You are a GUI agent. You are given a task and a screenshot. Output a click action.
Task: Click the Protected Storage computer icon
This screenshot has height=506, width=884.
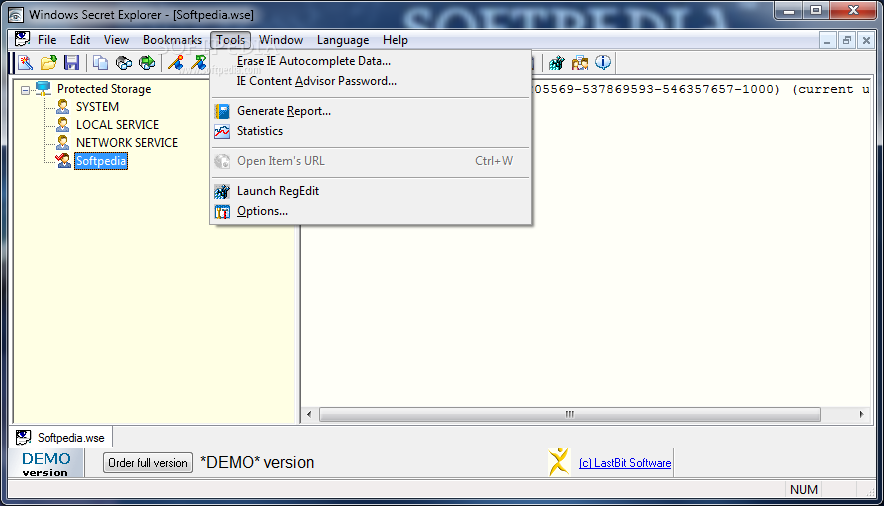[x=43, y=88]
